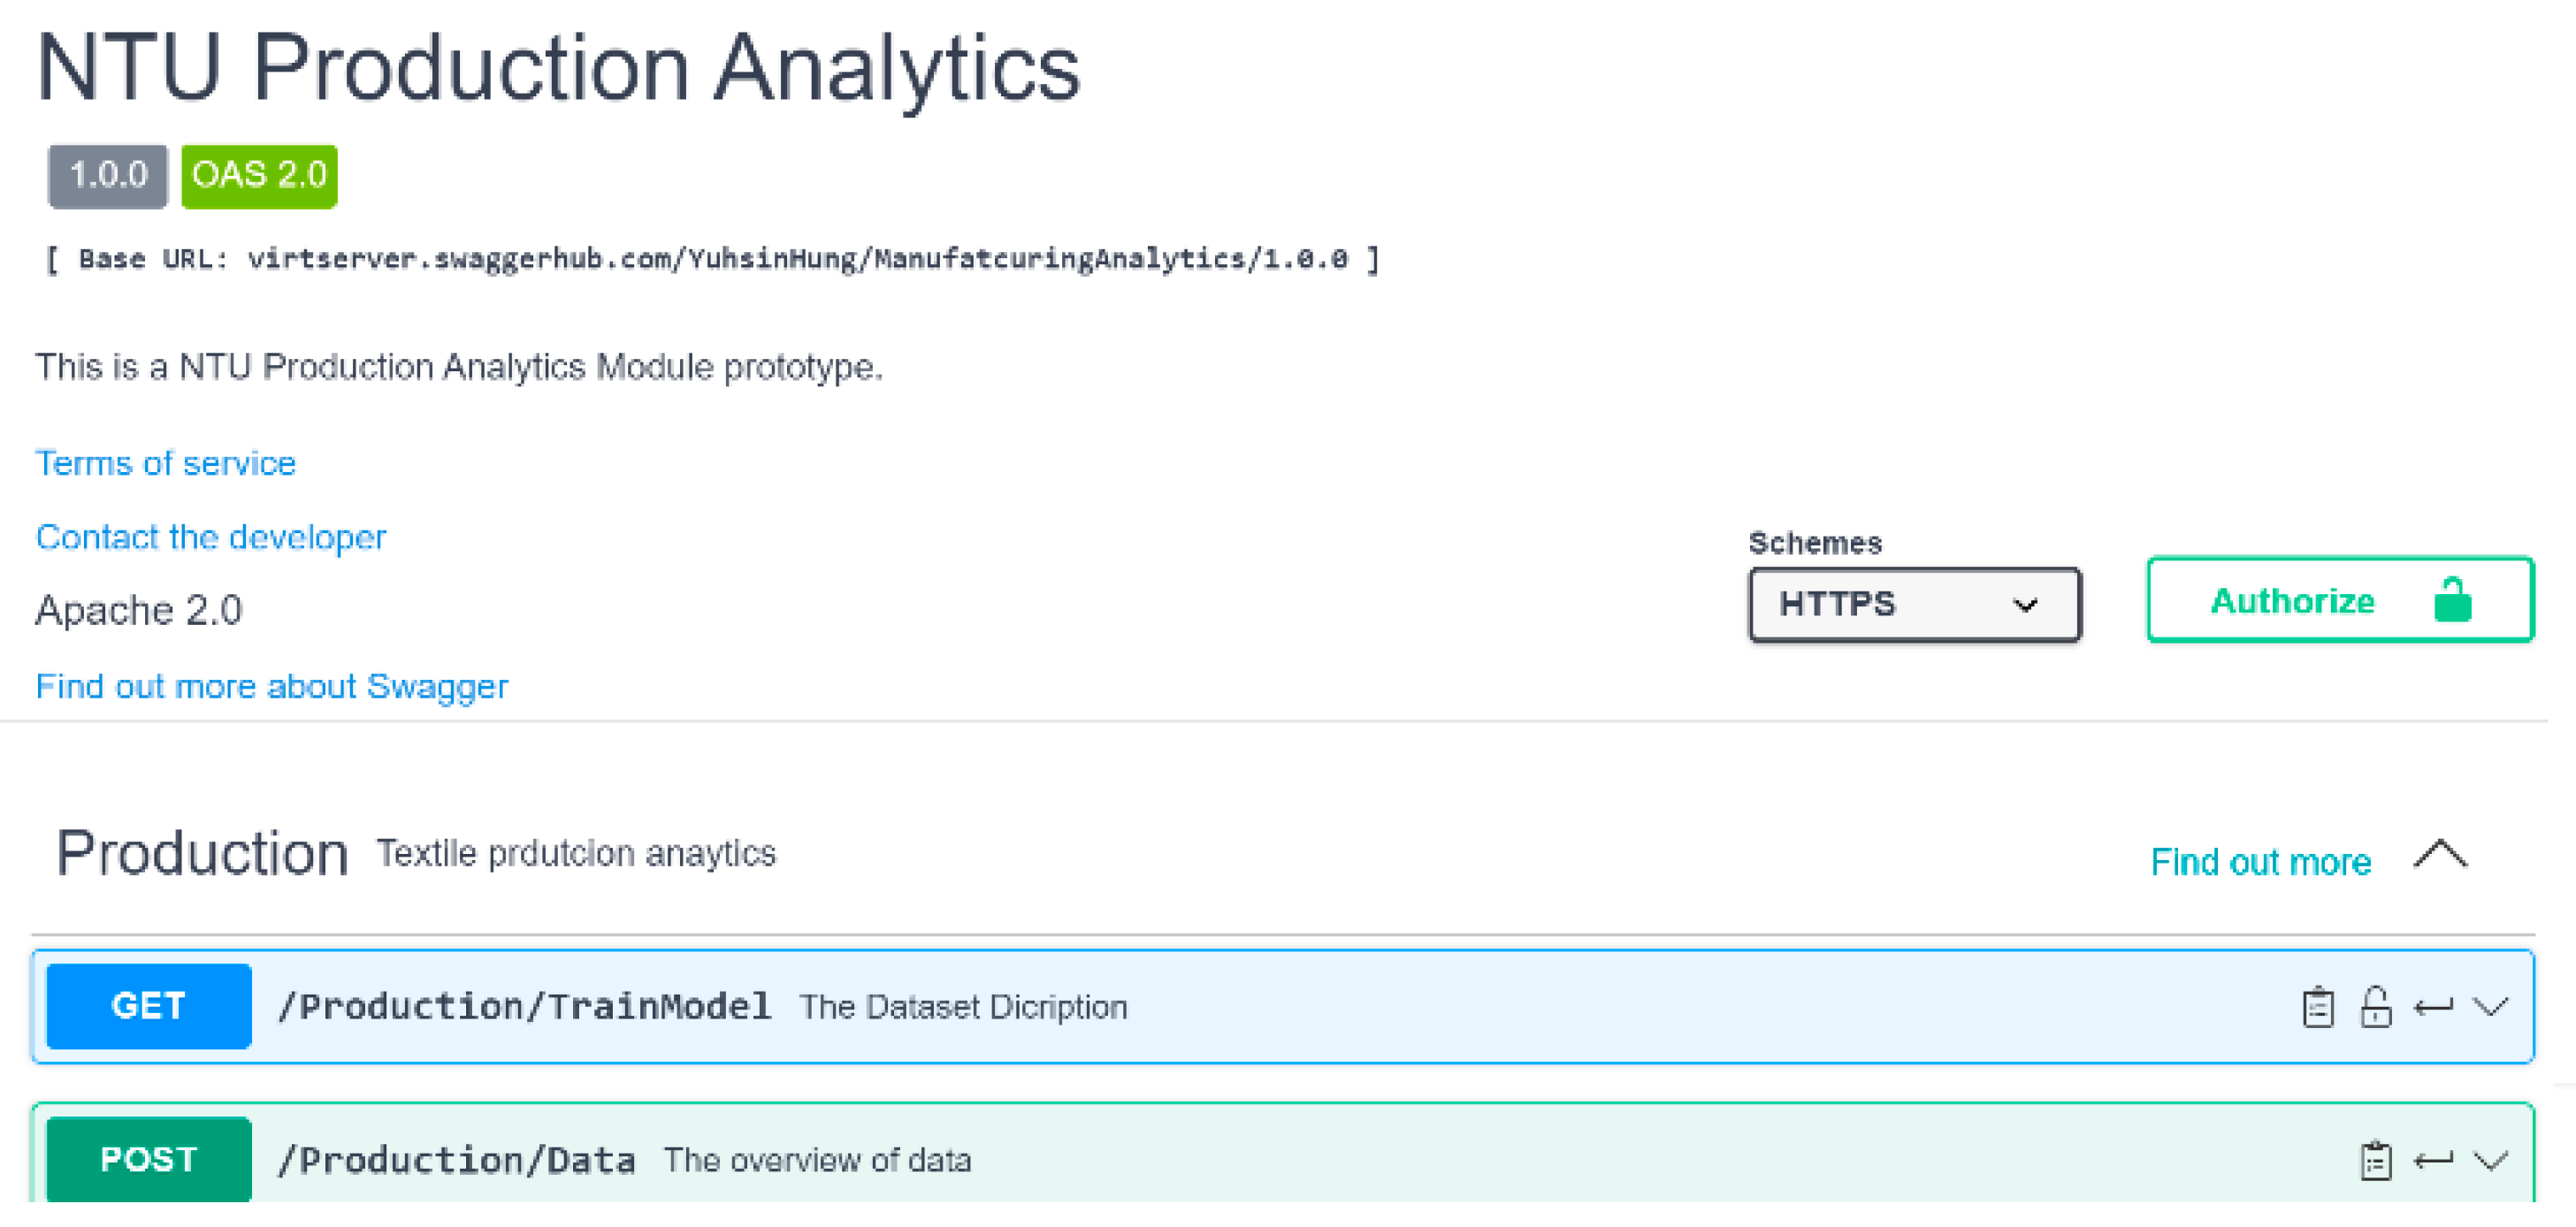Viewport: 2576px width, 1227px height.
Task: Click the return arrow icon on GET row
Action: pyautogui.click(x=2432, y=1007)
